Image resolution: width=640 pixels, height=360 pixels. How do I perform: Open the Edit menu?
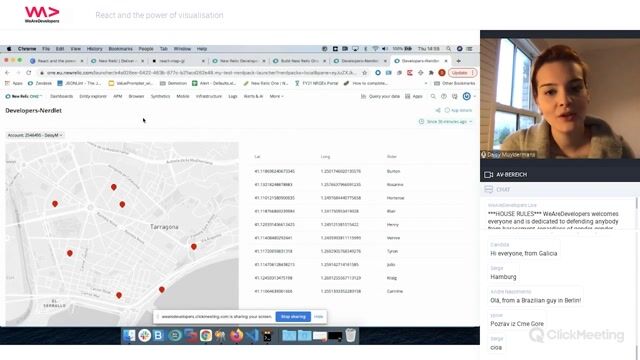[x=60, y=49]
